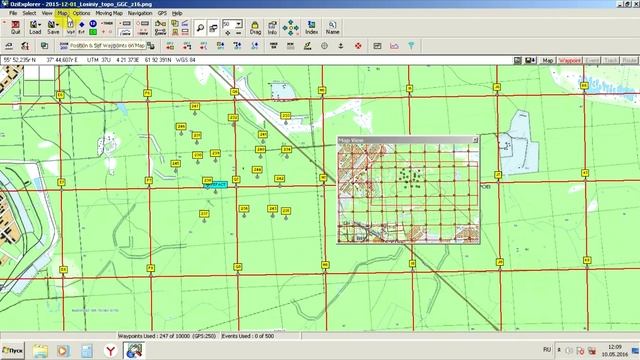Close the Map View window
Screen dimensions: 640x360
tap(475, 140)
